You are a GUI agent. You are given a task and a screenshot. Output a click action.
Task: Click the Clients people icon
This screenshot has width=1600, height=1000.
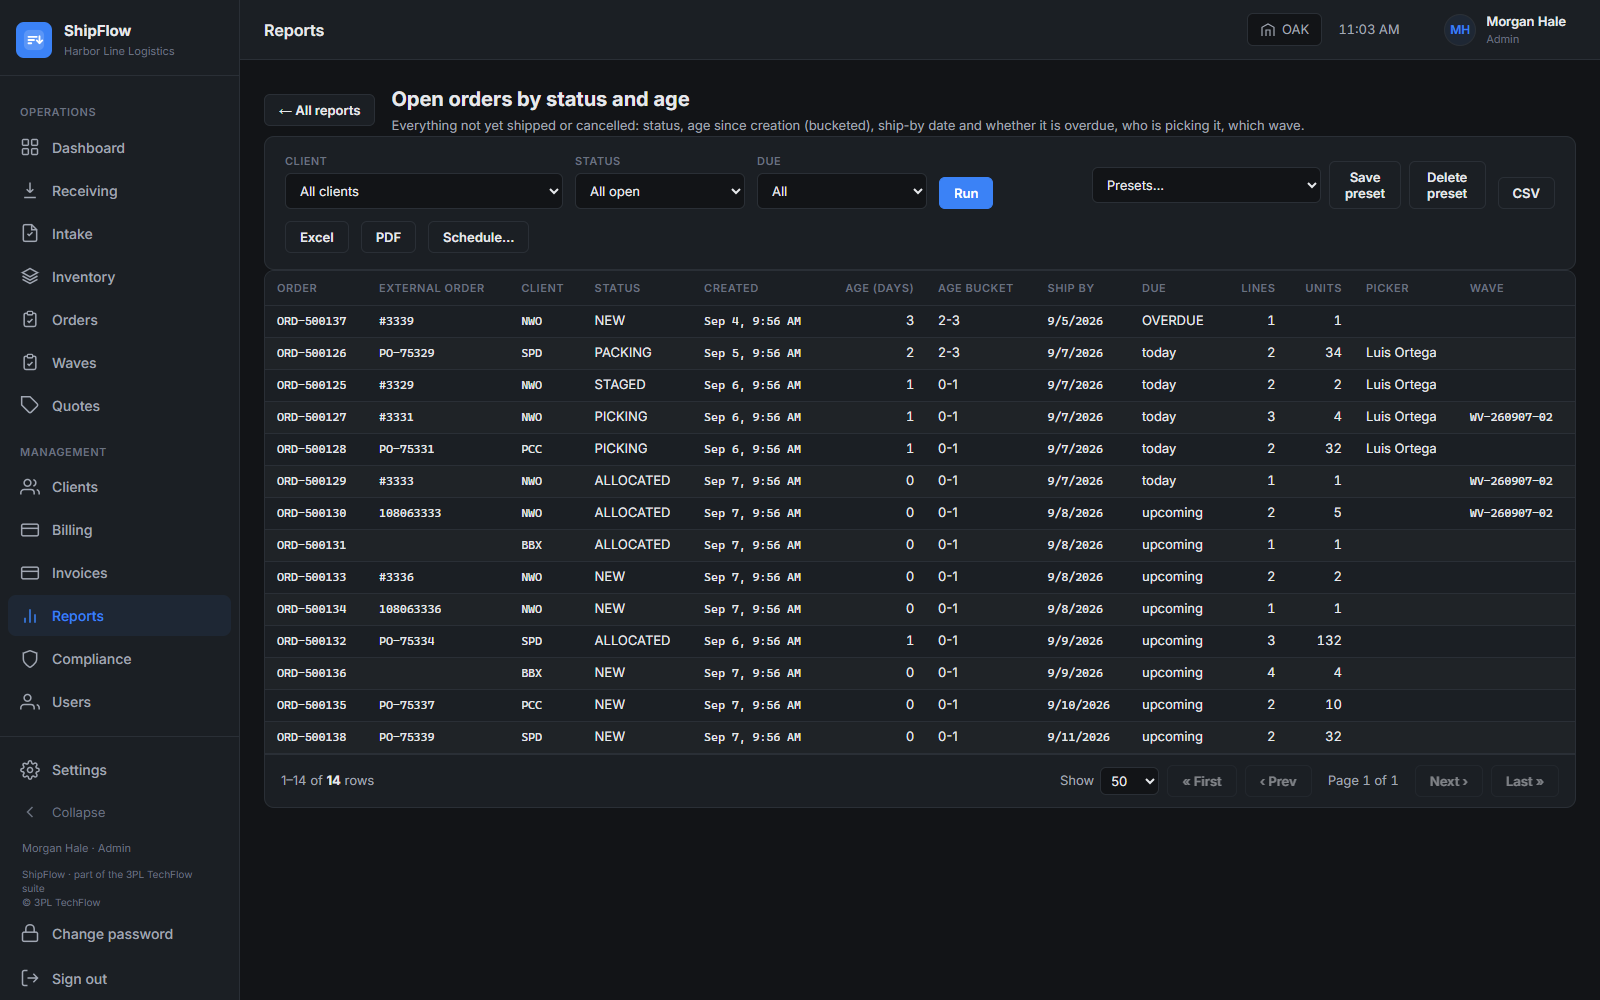30,487
